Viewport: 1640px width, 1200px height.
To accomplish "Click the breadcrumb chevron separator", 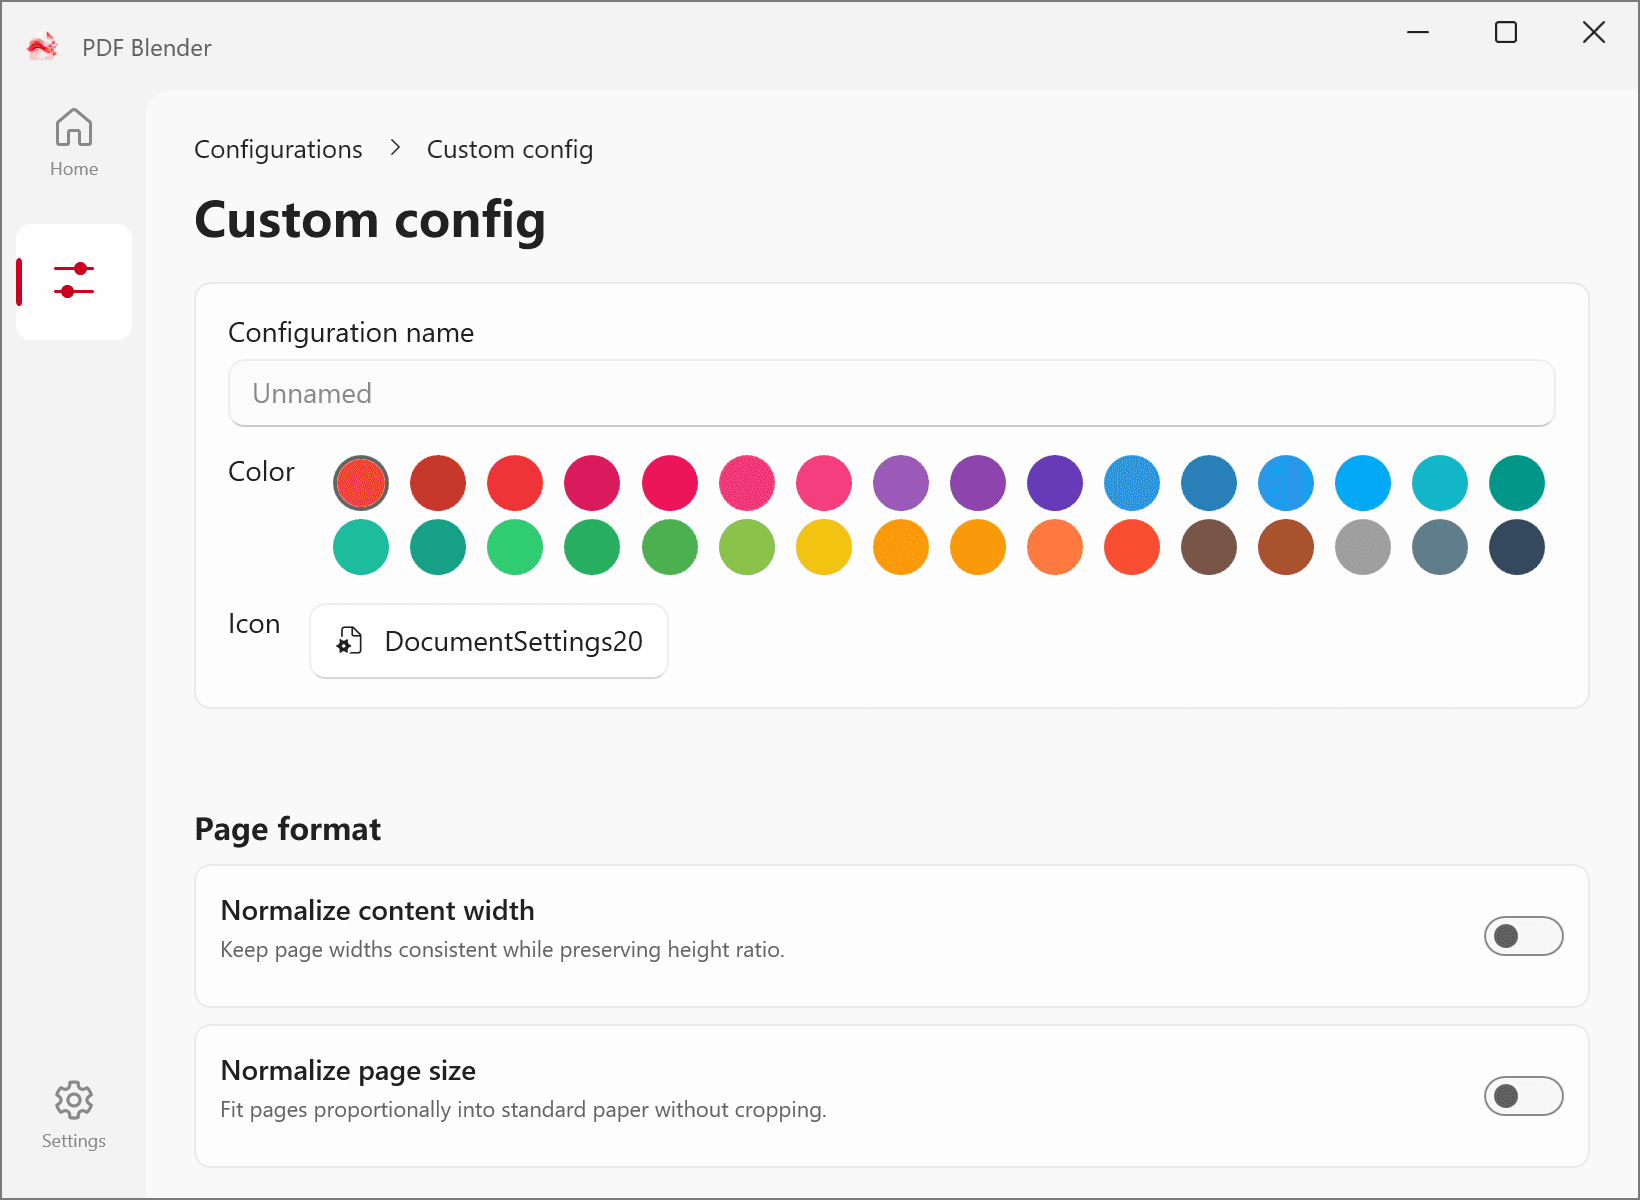I will (395, 148).
